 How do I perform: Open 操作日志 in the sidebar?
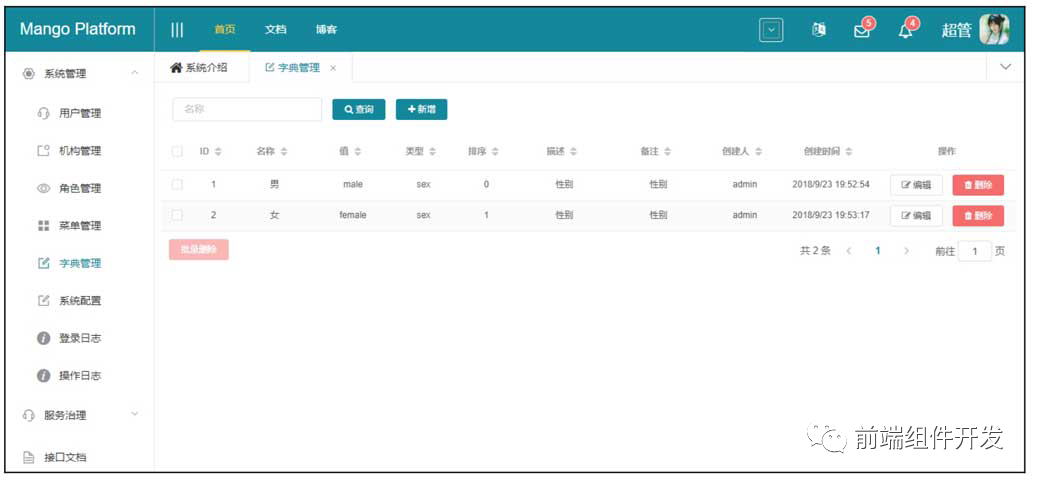pos(80,376)
